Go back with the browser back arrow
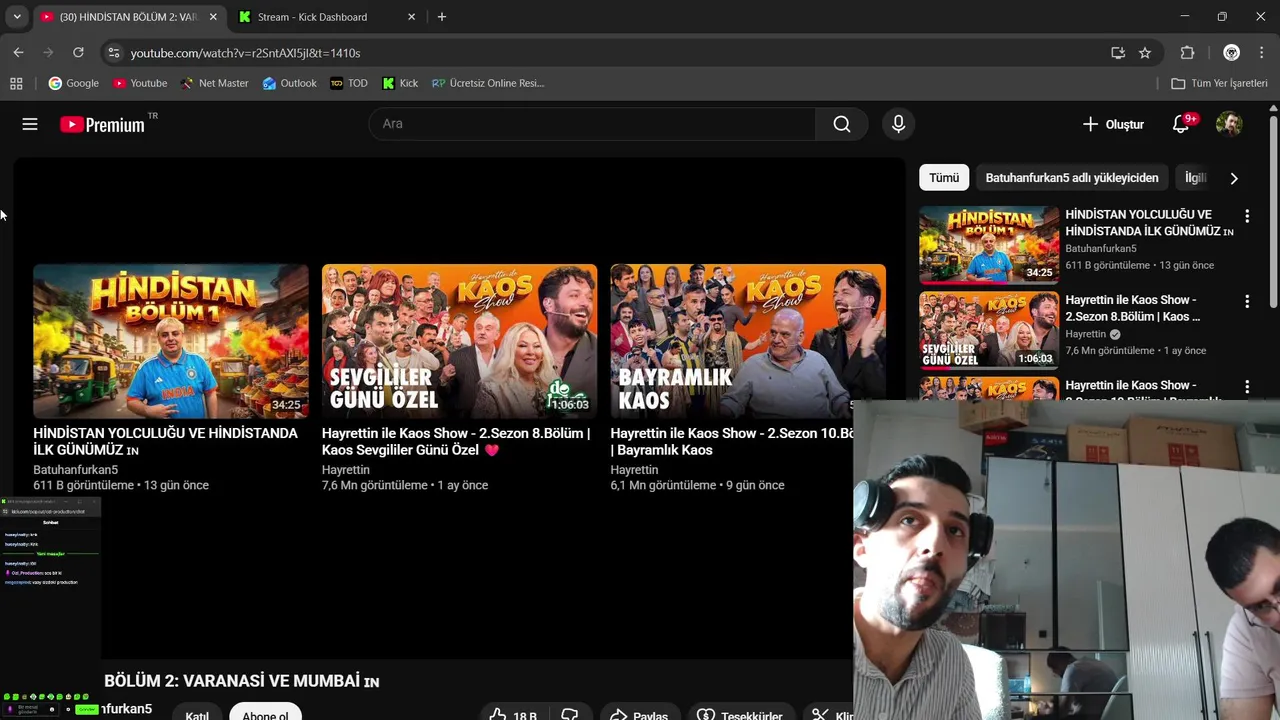 click(x=18, y=52)
